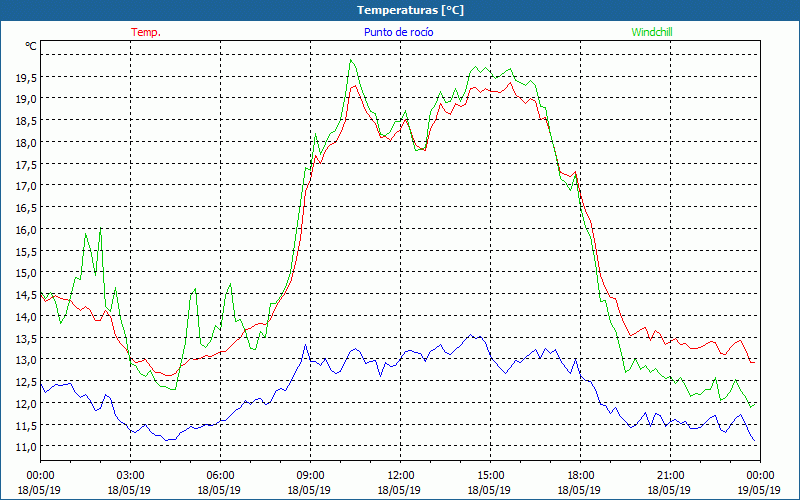Click the "21:00" time label
Viewport: 800px width, 500px height.
click(x=670, y=476)
